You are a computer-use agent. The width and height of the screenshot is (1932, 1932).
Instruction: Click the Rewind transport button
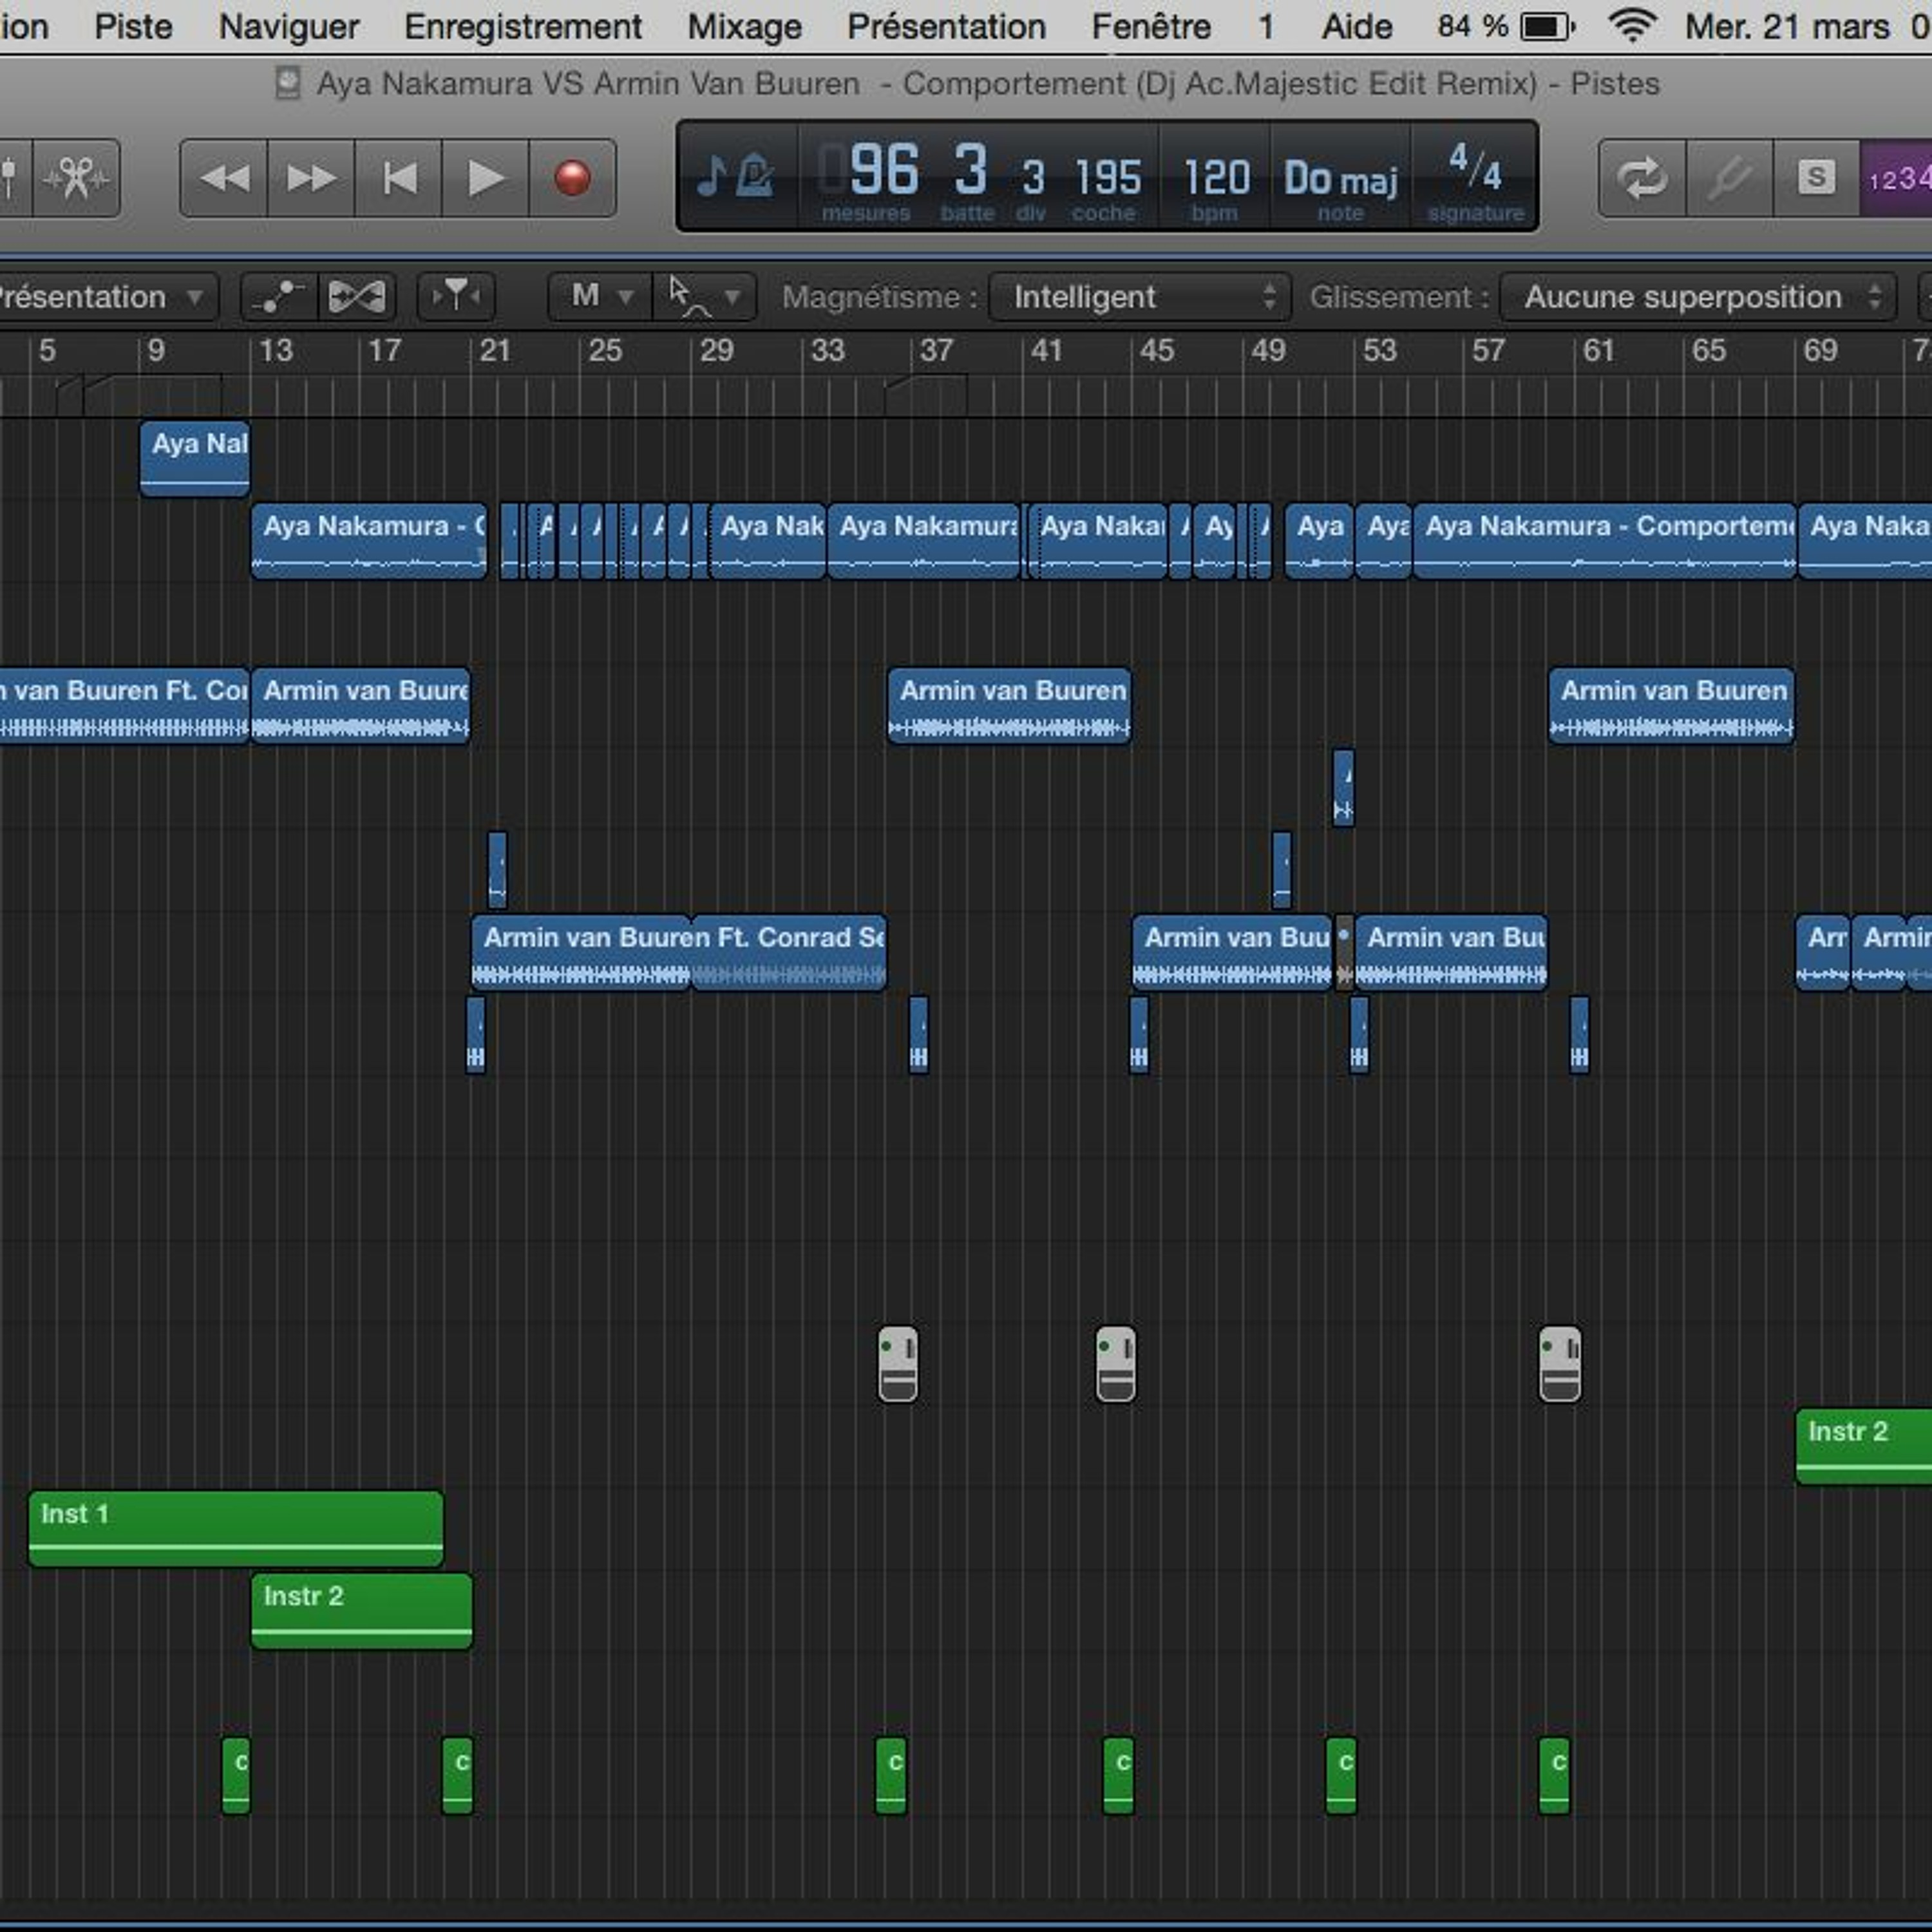tap(224, 179)
